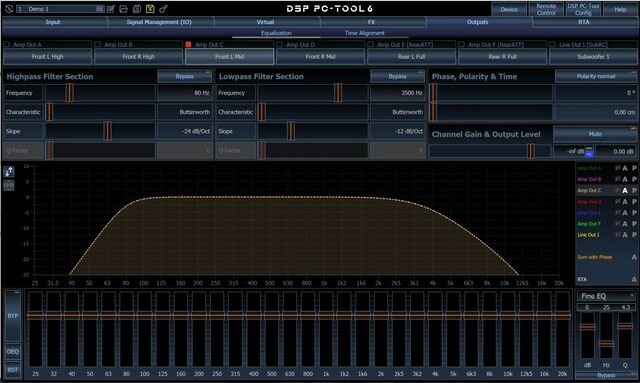
Task: Click the guitar/tool icon in top toolbar
Action: (163, 9)
